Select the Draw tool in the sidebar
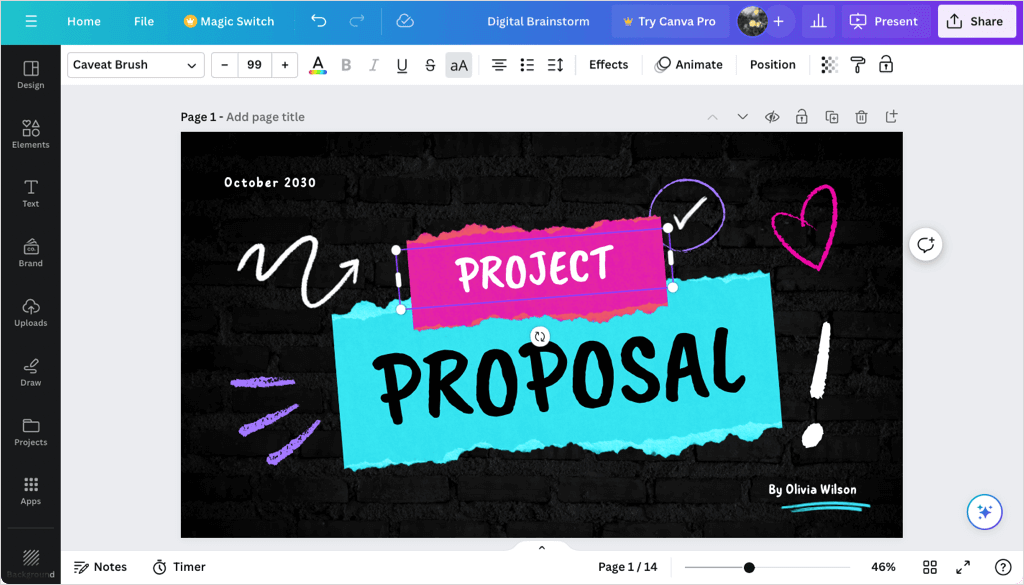The image size is (1024, 585). point(30,372)
